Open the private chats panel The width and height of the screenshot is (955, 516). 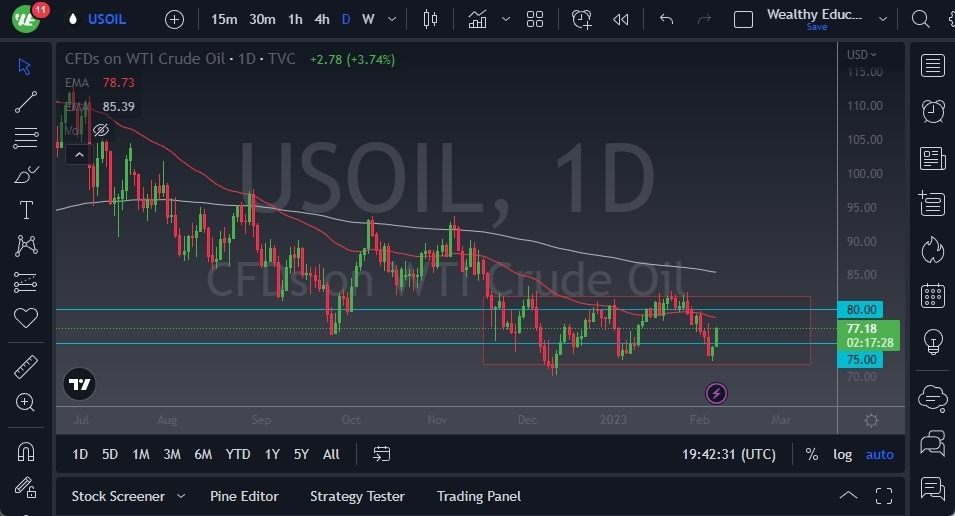pyautogui.click(x=932, y=443)
